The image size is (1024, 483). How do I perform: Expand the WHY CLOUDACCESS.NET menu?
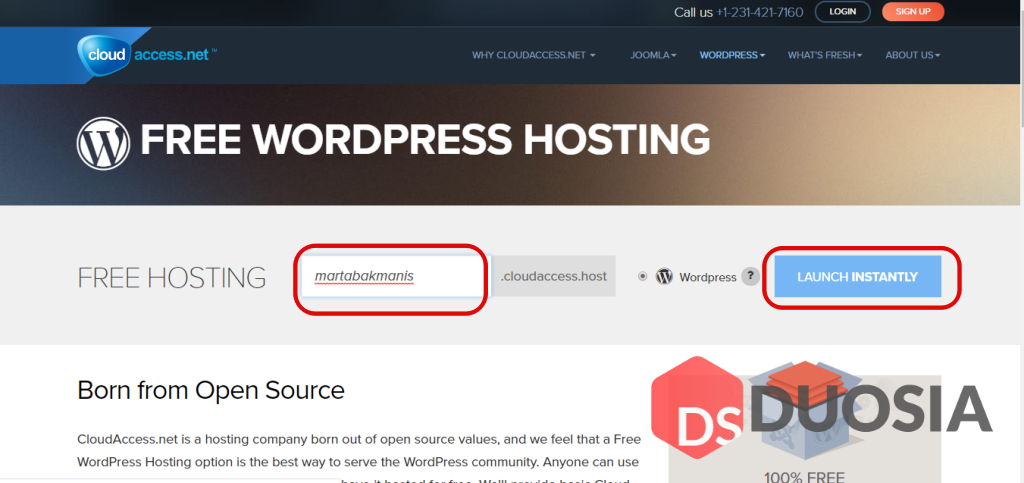point(534,55)
